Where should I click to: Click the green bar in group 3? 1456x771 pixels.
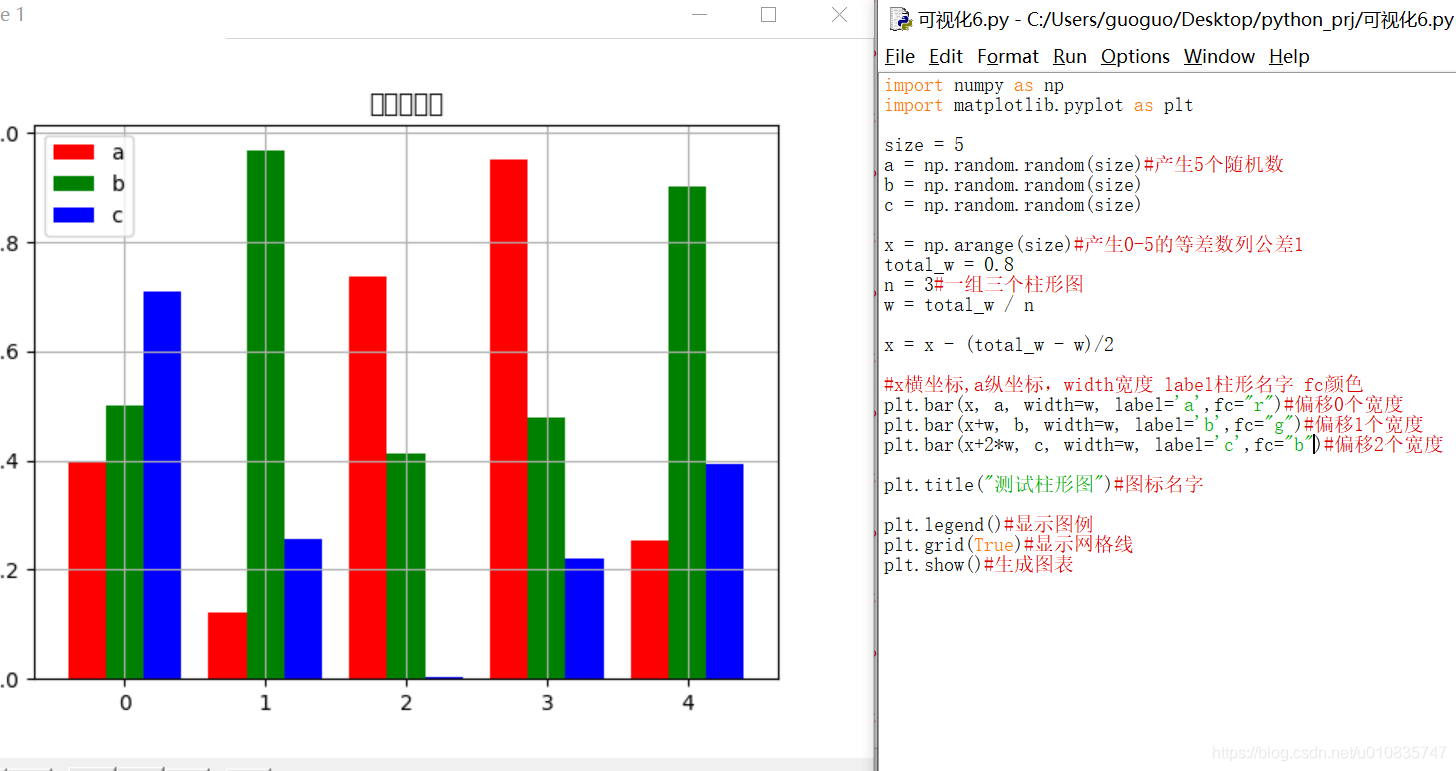(546, 548)
